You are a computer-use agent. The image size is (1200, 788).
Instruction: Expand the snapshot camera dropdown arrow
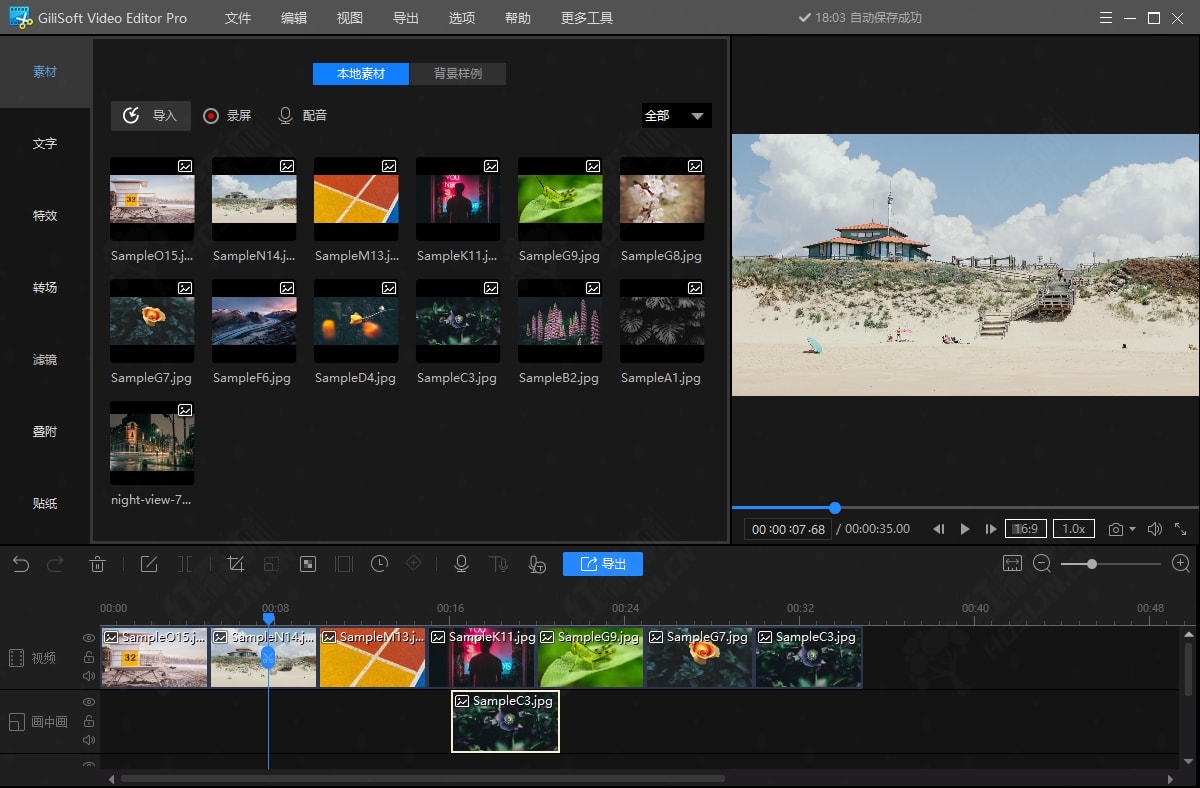click(1132, 529)
